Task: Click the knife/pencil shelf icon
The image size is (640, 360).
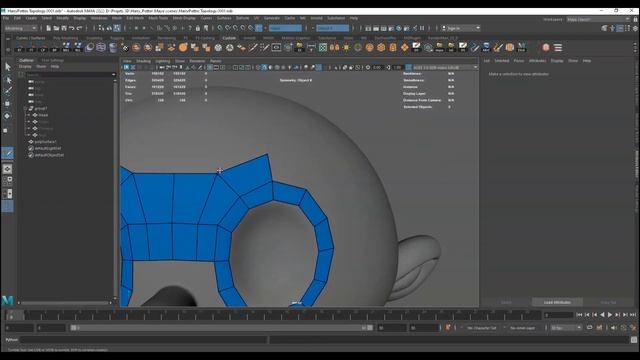Action: 253,48
